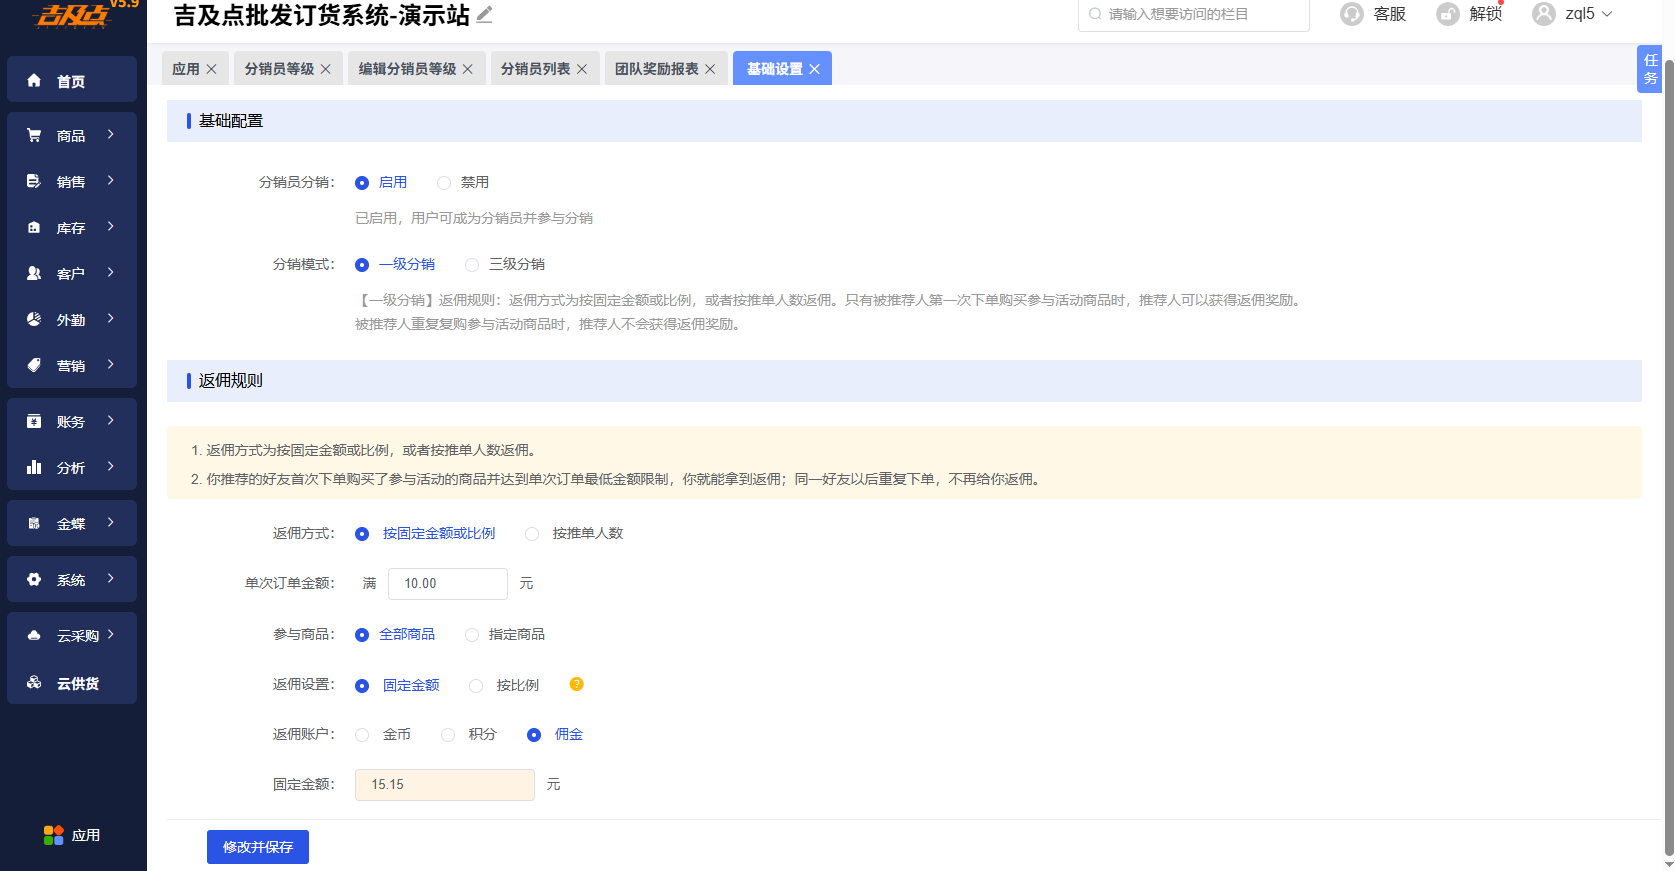Click the orange help question mark icon
1675x871 pixels.
(x=576, y=684)
